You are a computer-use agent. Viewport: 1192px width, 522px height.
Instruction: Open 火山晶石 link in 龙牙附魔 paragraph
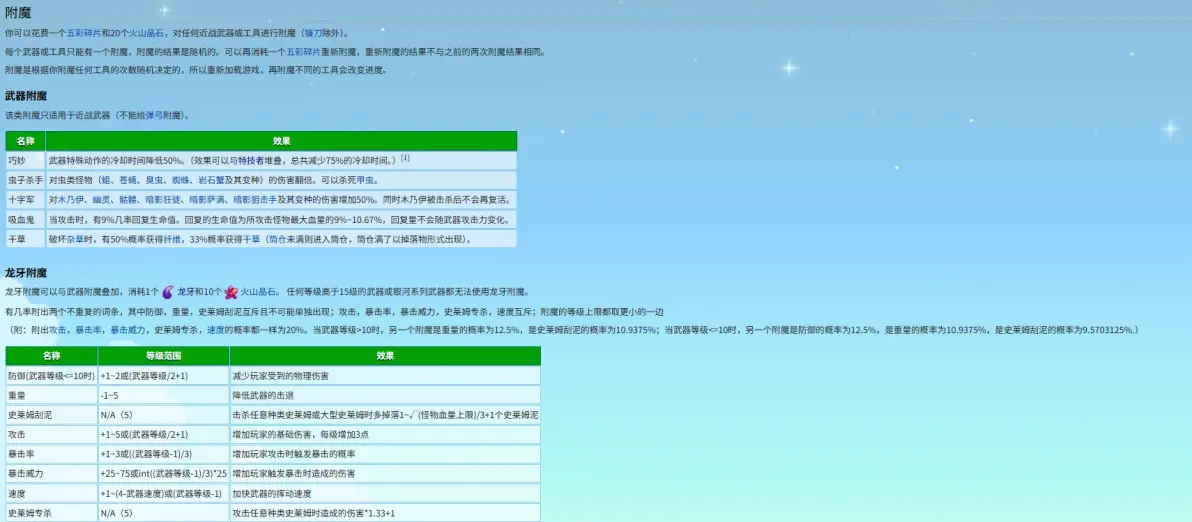(256, 292)
